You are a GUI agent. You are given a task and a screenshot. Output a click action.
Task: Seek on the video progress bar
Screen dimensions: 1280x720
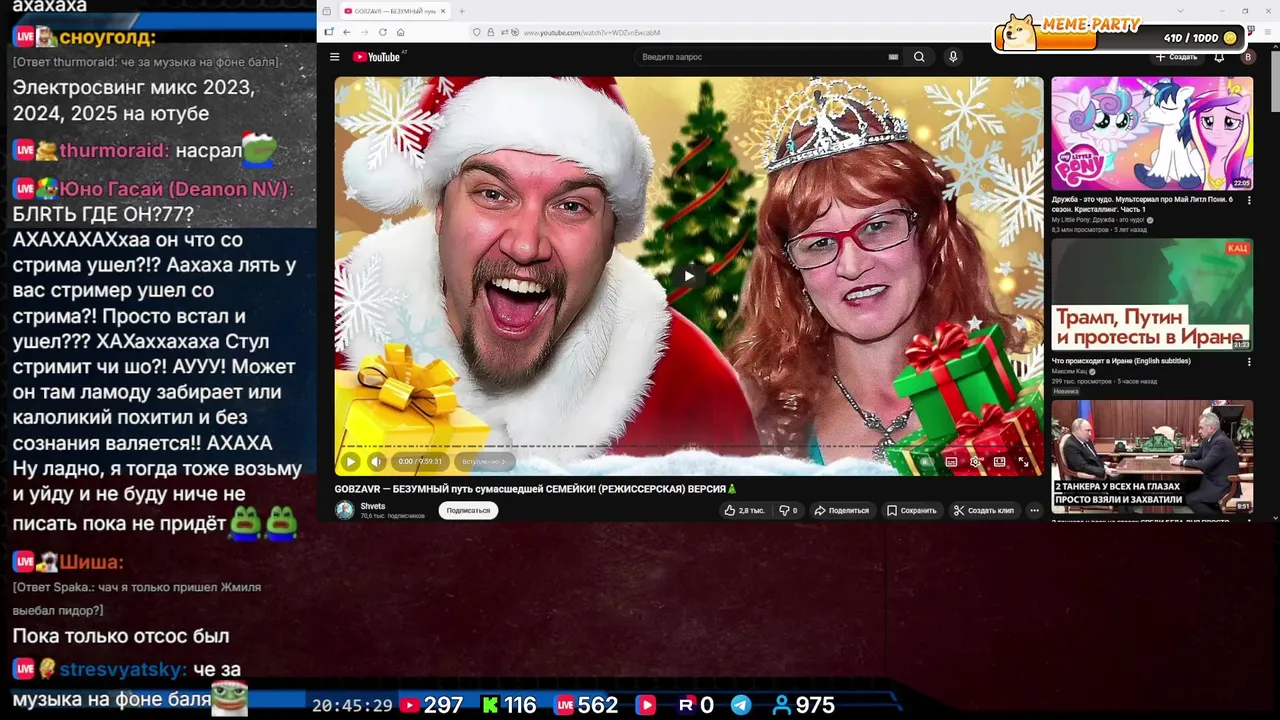click(x=688, y=446)
